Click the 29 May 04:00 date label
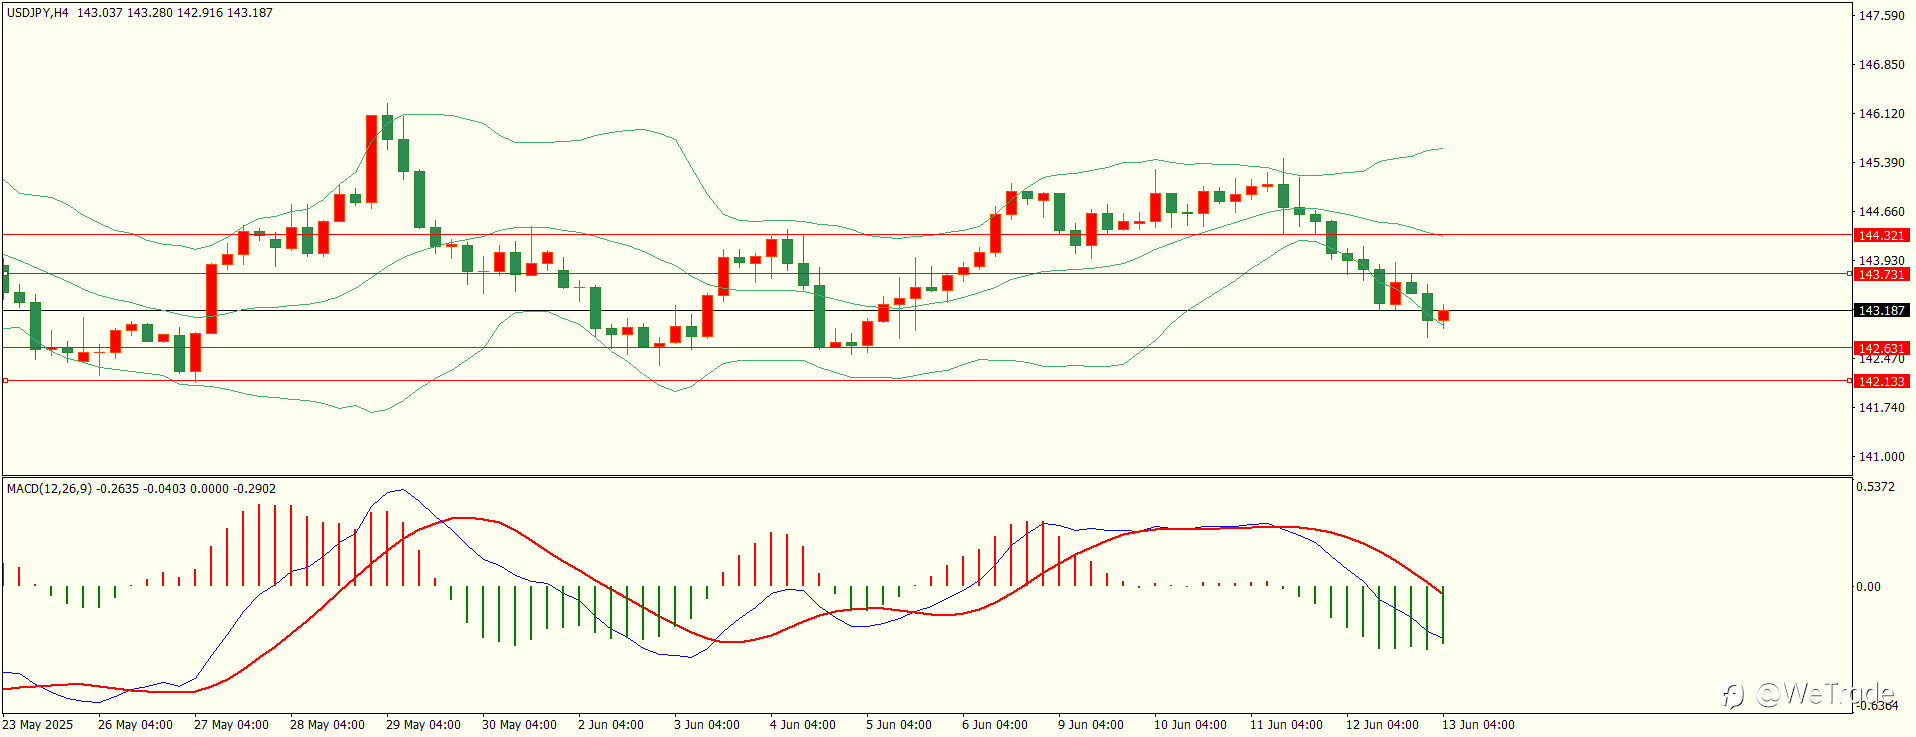The image size is (1916, 737). (423, 725)
